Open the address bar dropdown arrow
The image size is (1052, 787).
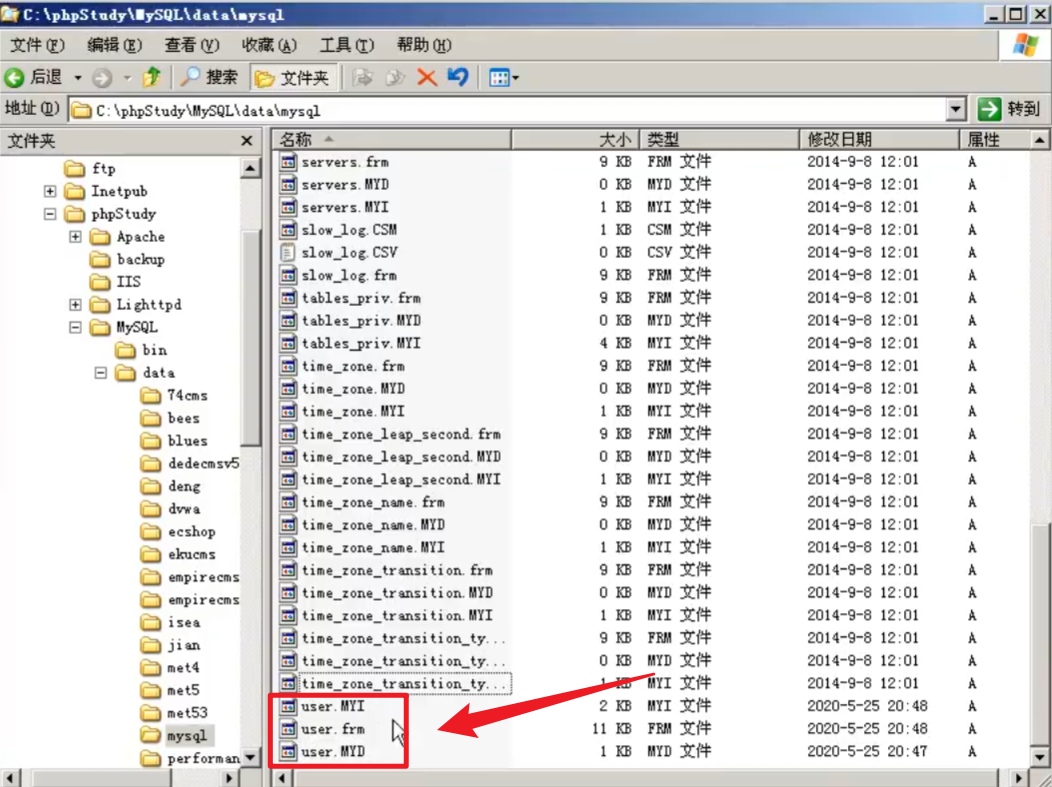point(956,110)
